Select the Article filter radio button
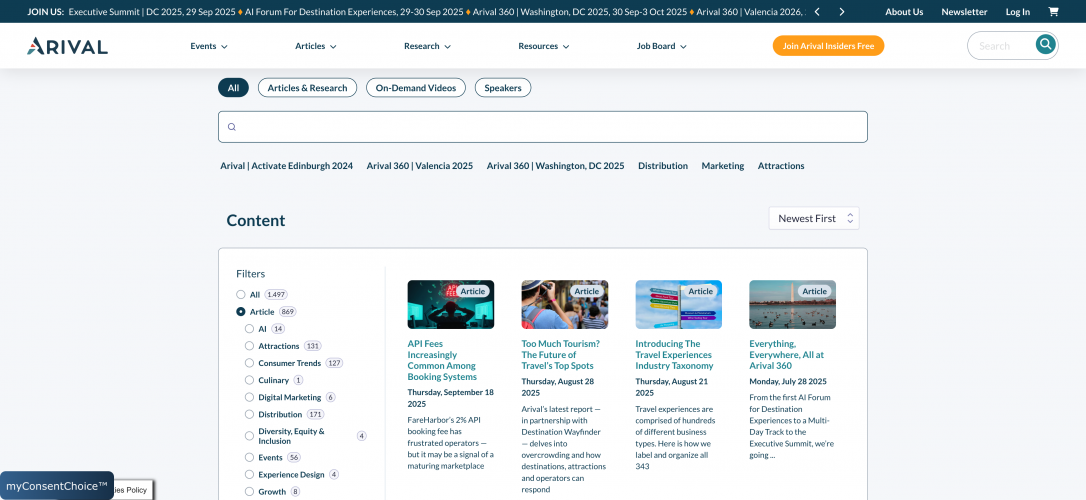The width and height of the screenshot is (1086, 500). [x=240, y=312]
